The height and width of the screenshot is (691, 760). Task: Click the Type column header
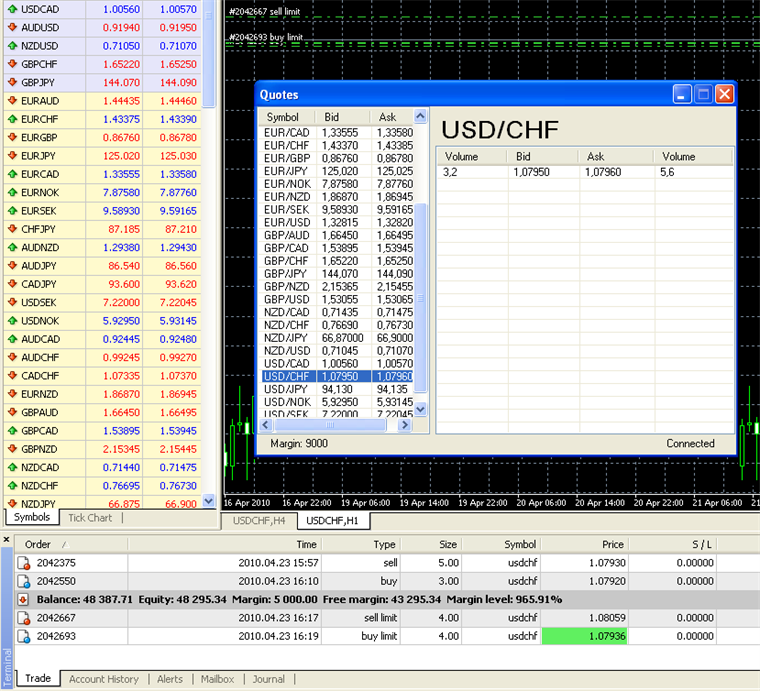point(360,544)
